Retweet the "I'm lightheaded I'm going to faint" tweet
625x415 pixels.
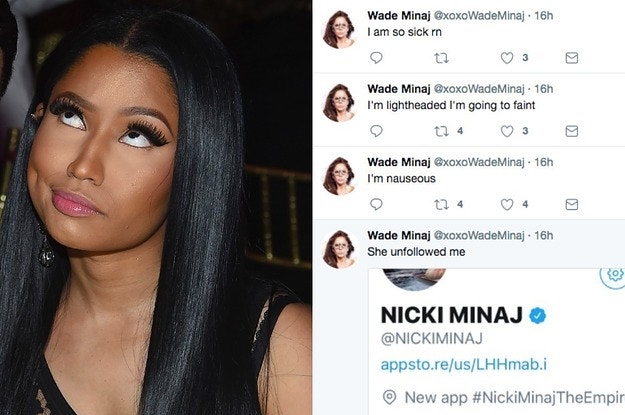point(441,131)
